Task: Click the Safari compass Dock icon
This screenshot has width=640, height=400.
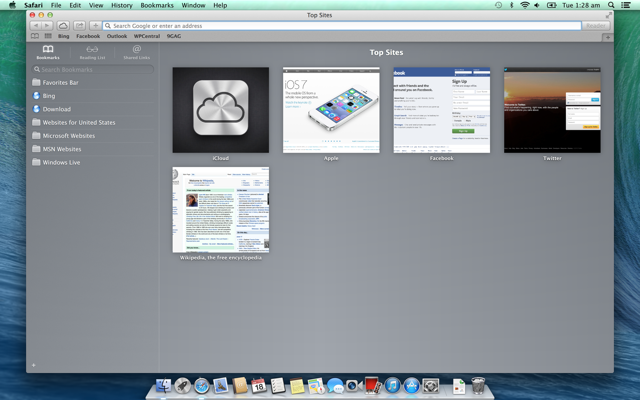Action: 202,385
